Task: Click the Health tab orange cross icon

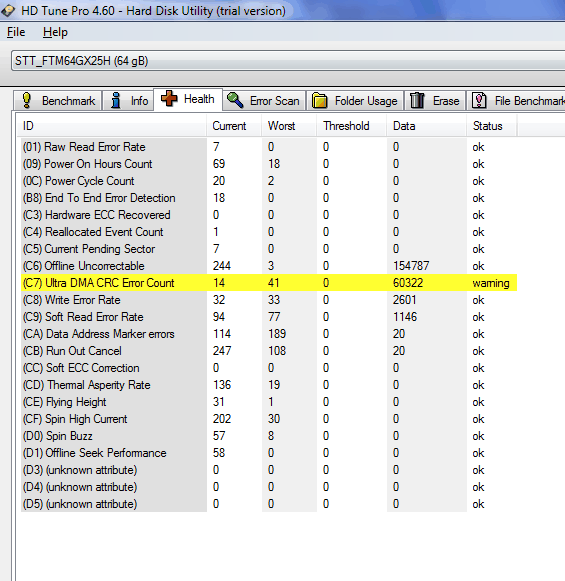Action: pyautogui.click(x=169, y=99)
